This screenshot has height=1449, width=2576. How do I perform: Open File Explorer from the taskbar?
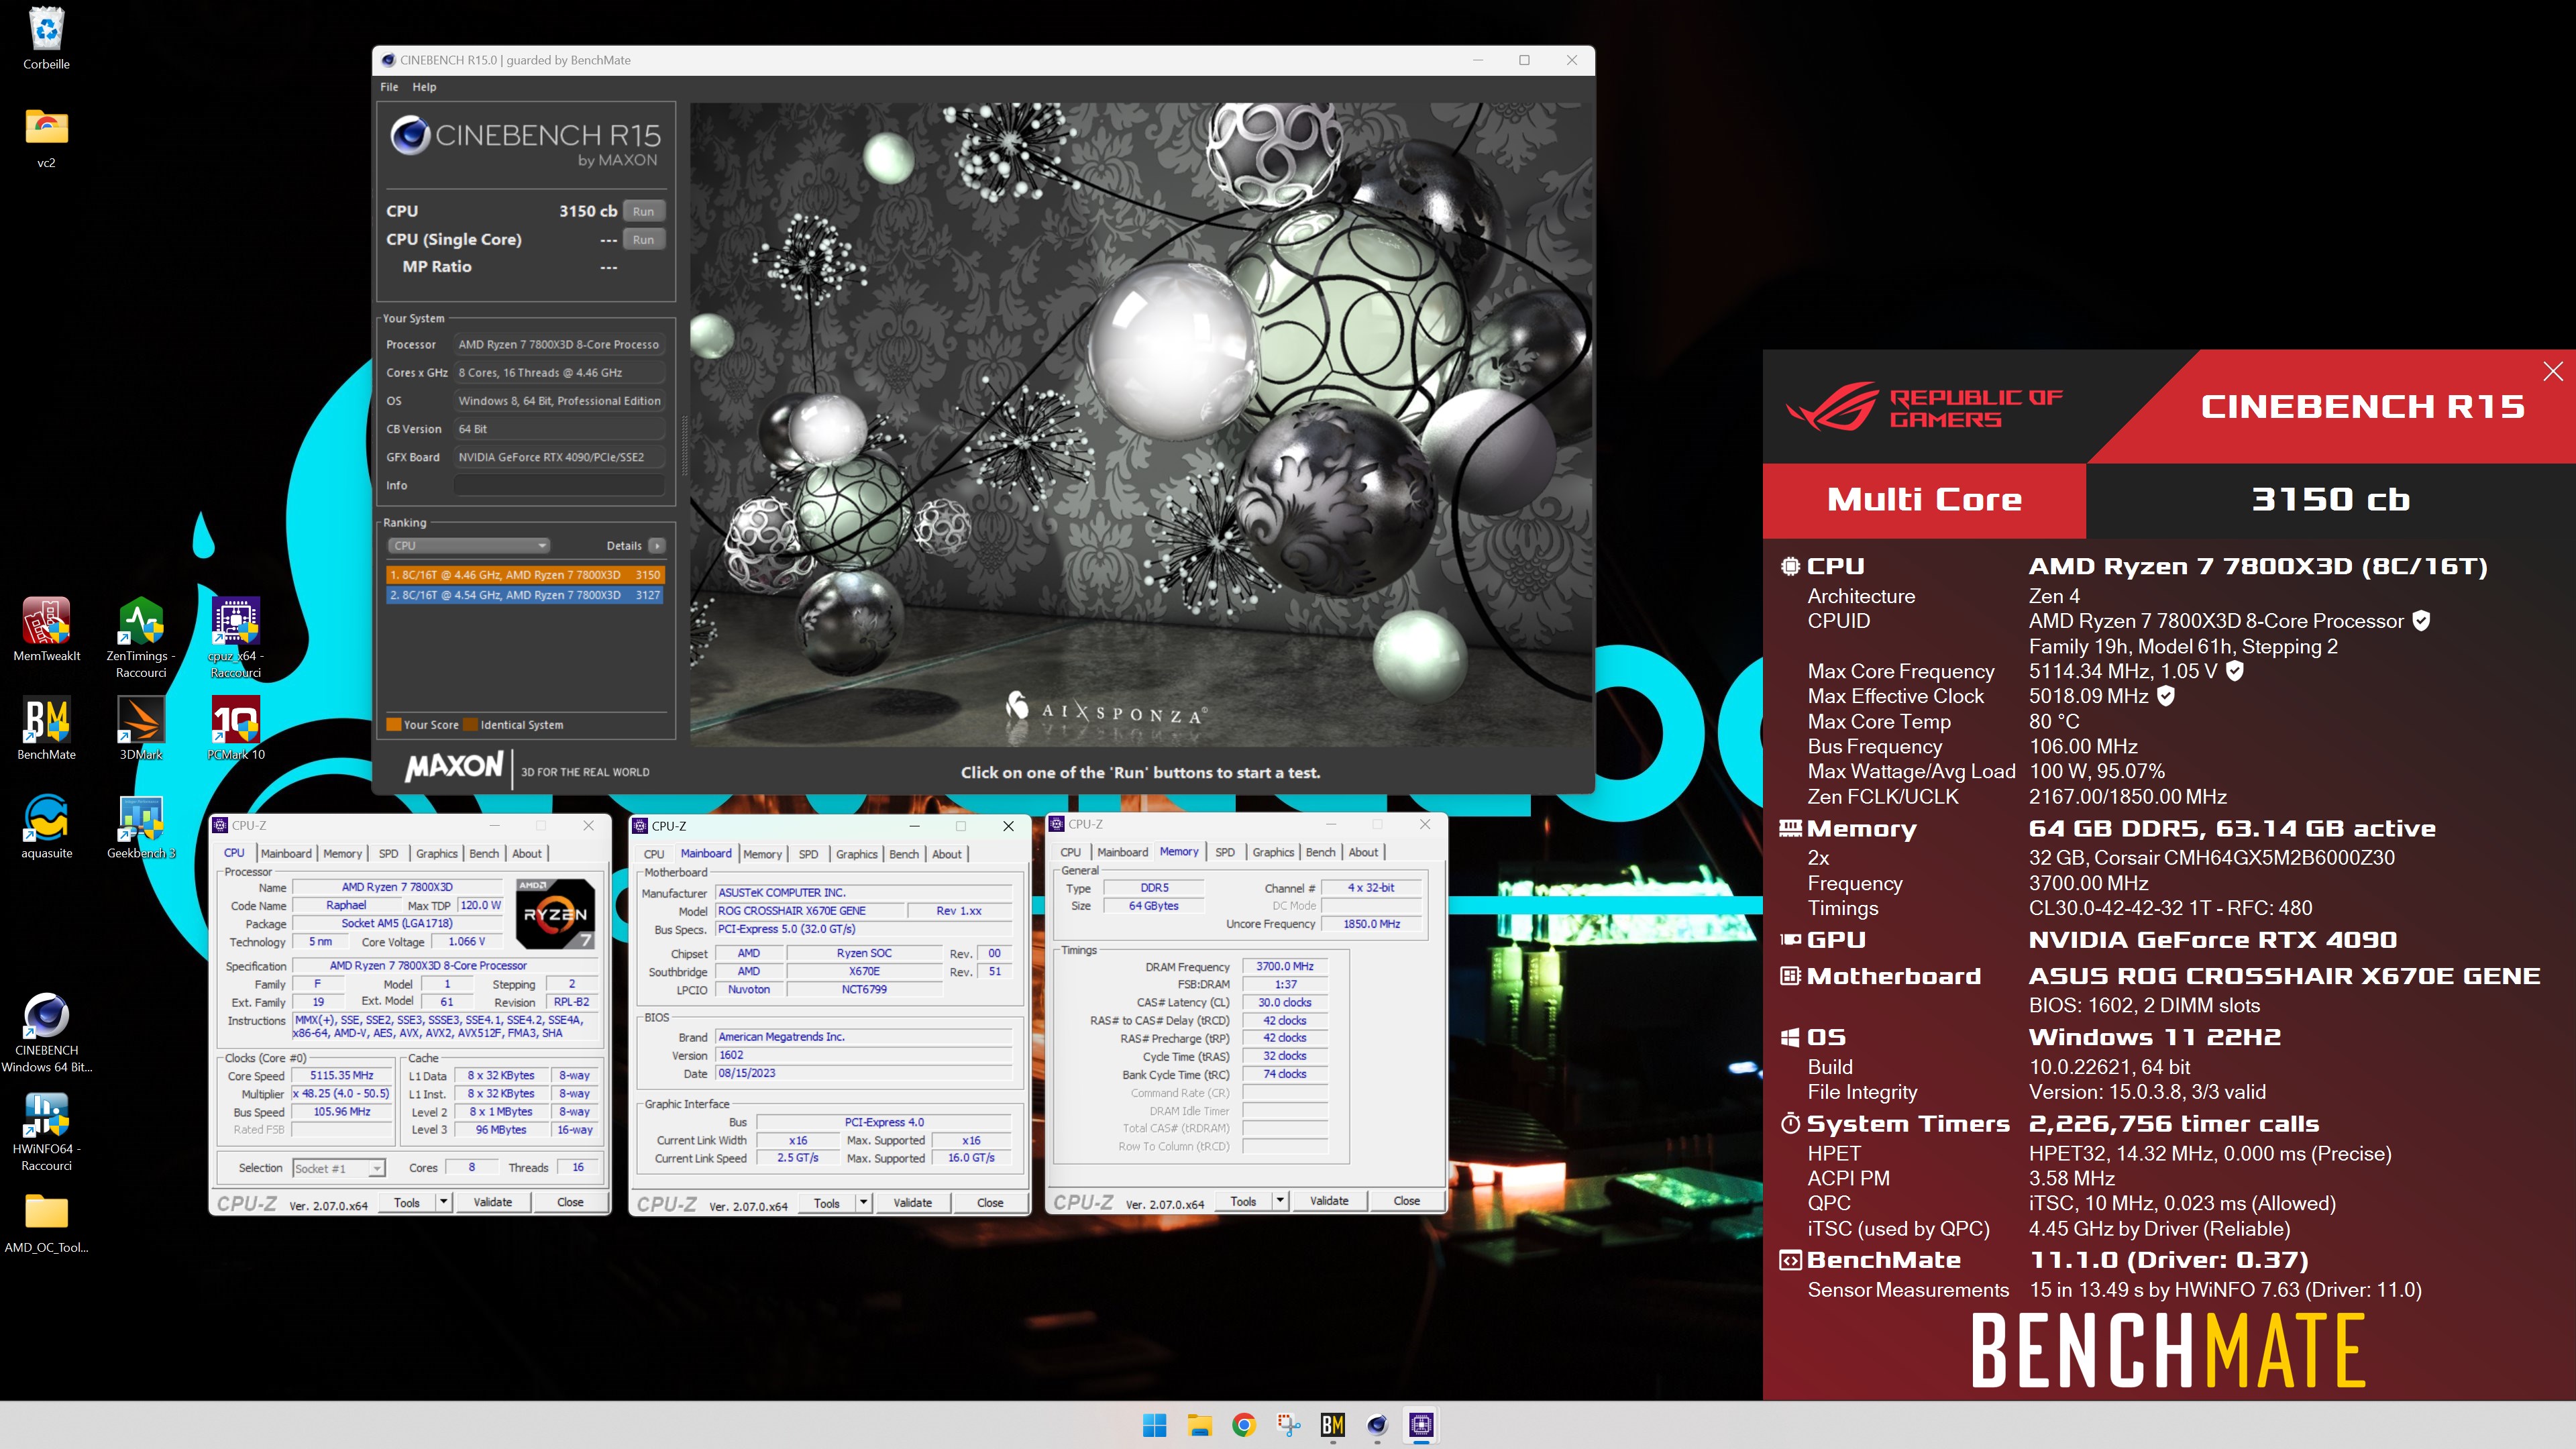click(x=1199, y=1425)
